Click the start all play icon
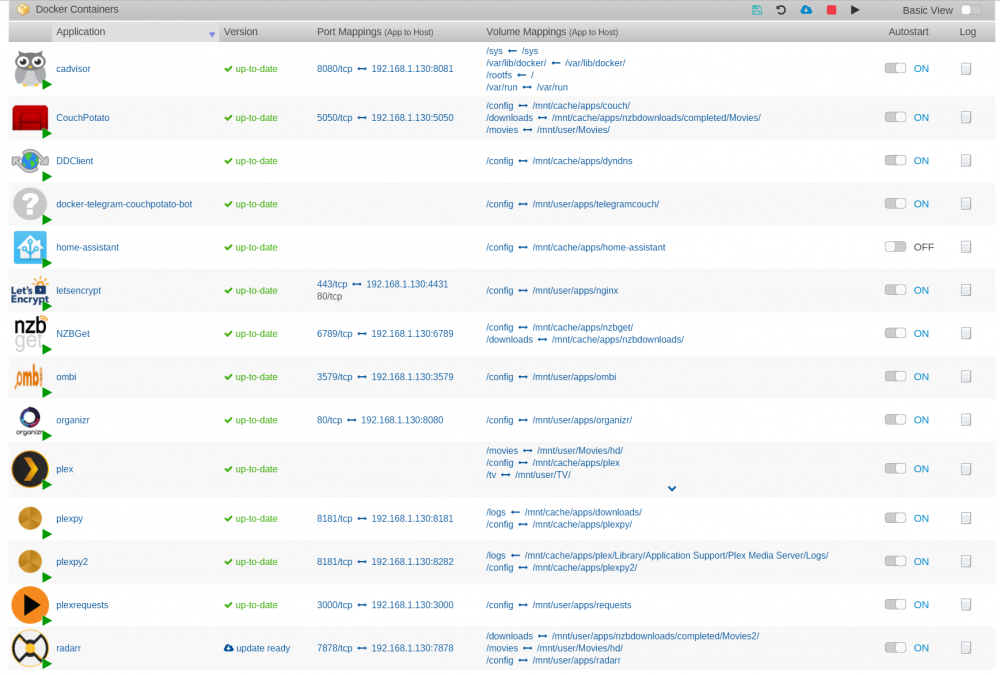This screenshot has width=1000, height=675. pyautogui.click(x=855, y=10)
